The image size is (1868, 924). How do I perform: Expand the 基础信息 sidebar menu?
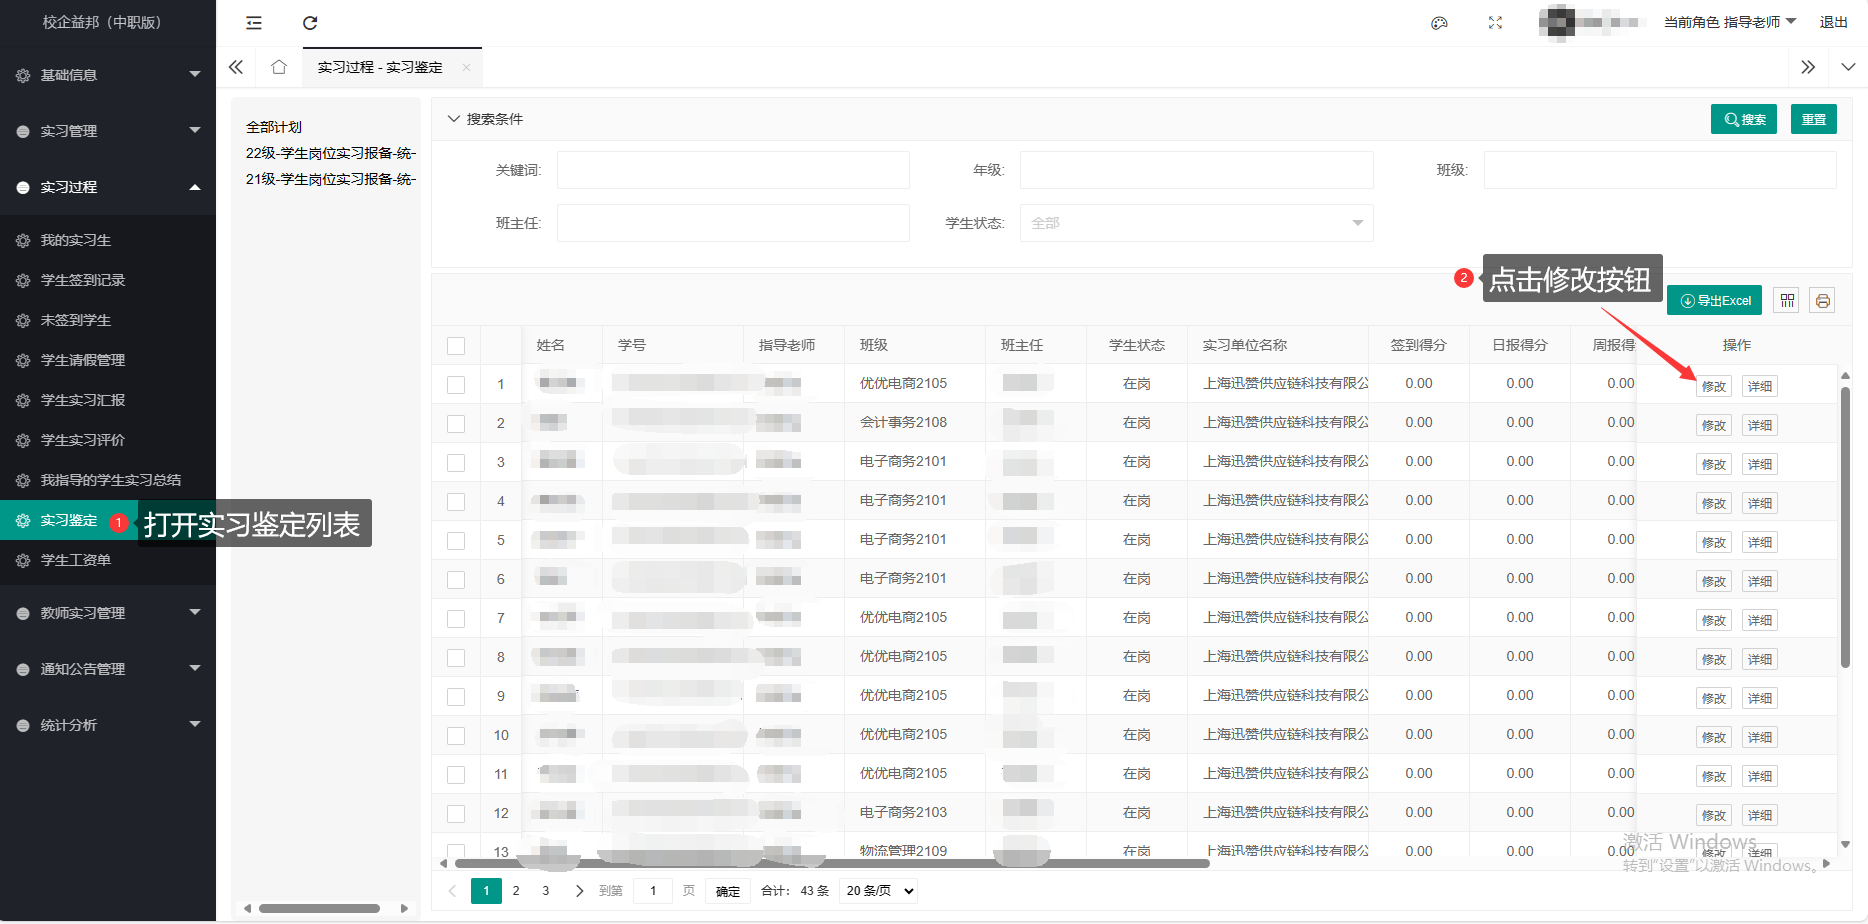(x=108, y=75)
